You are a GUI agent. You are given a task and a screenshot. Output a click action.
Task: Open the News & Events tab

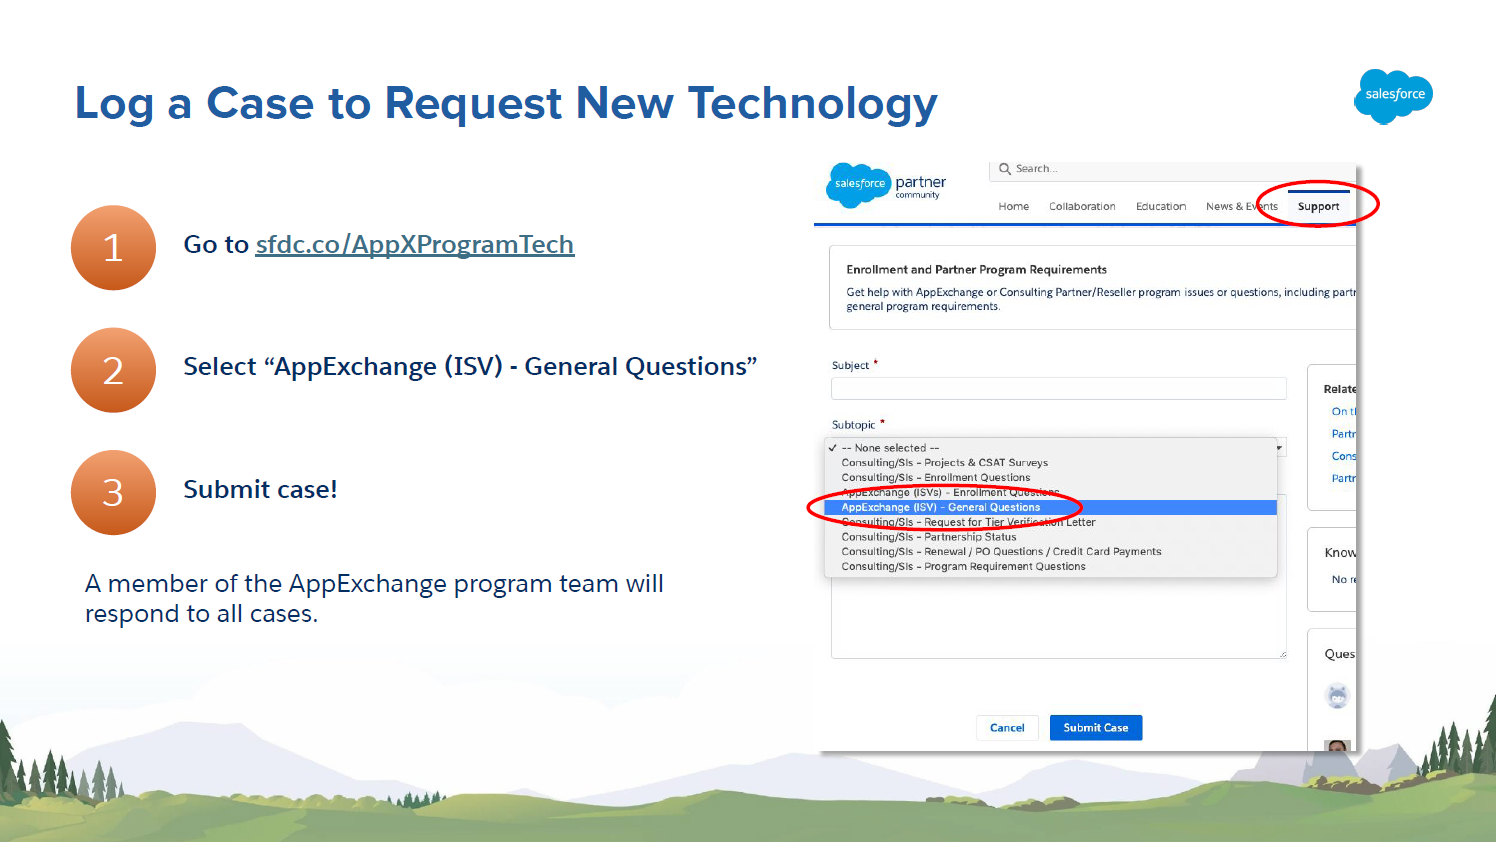tap(1242, 207)
